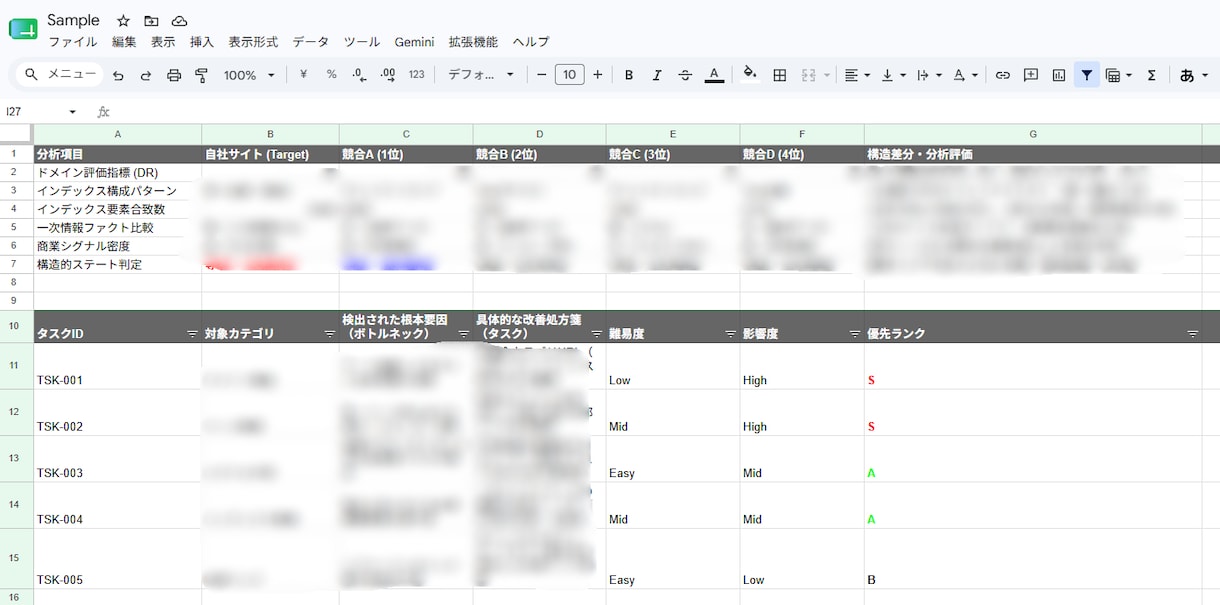Viewport: 1220px width, 605px height.
Task: Select cell TSK-005
Action: click(118, 559)
